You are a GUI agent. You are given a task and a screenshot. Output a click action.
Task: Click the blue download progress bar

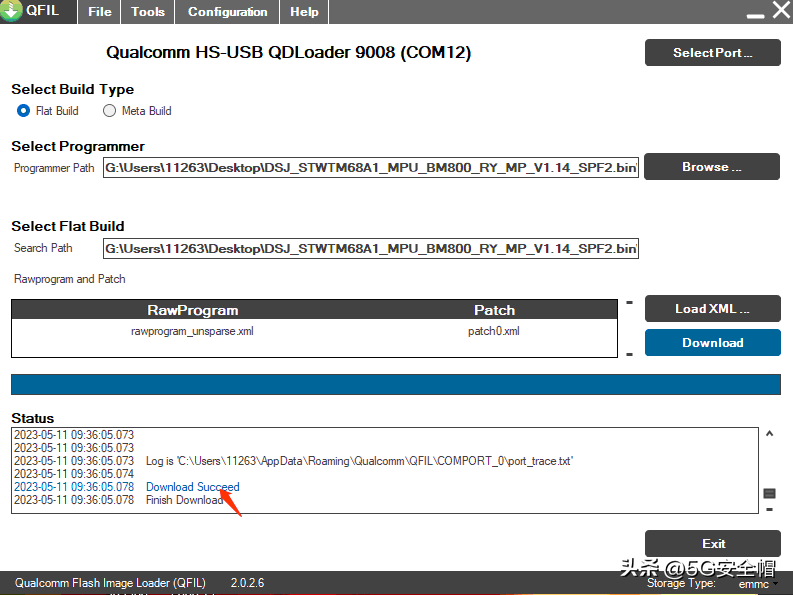(395, 385)
